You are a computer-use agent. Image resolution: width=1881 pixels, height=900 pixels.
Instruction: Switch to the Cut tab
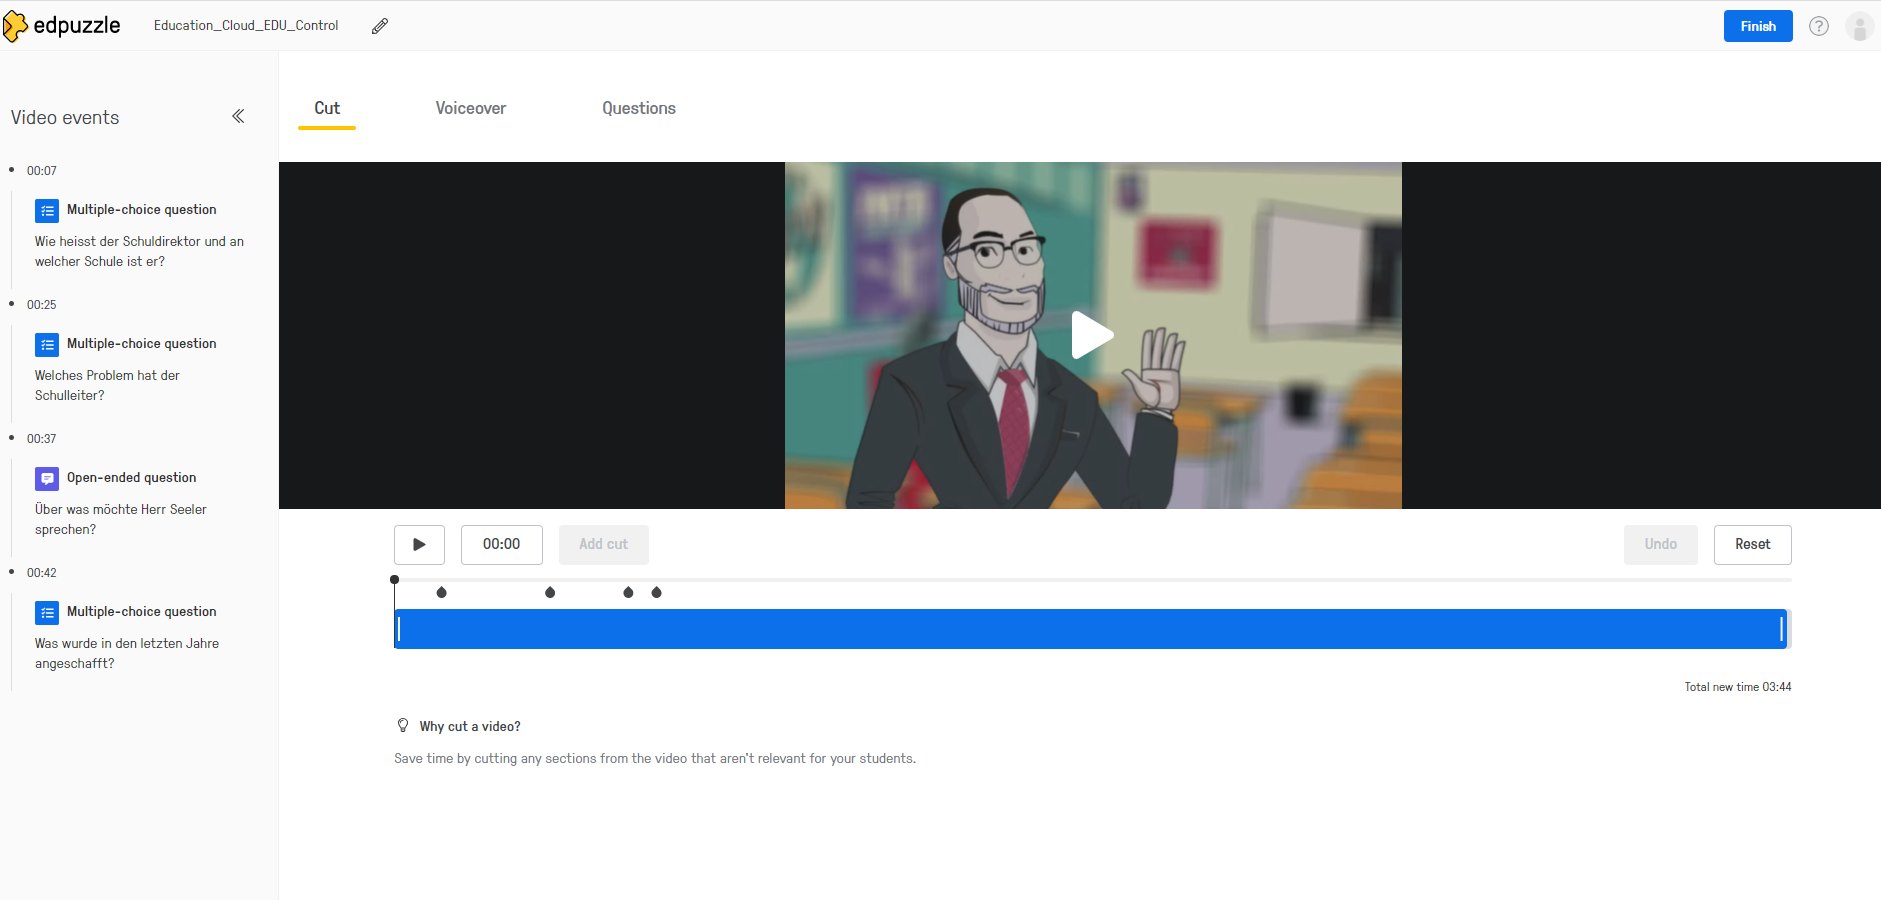327,108
